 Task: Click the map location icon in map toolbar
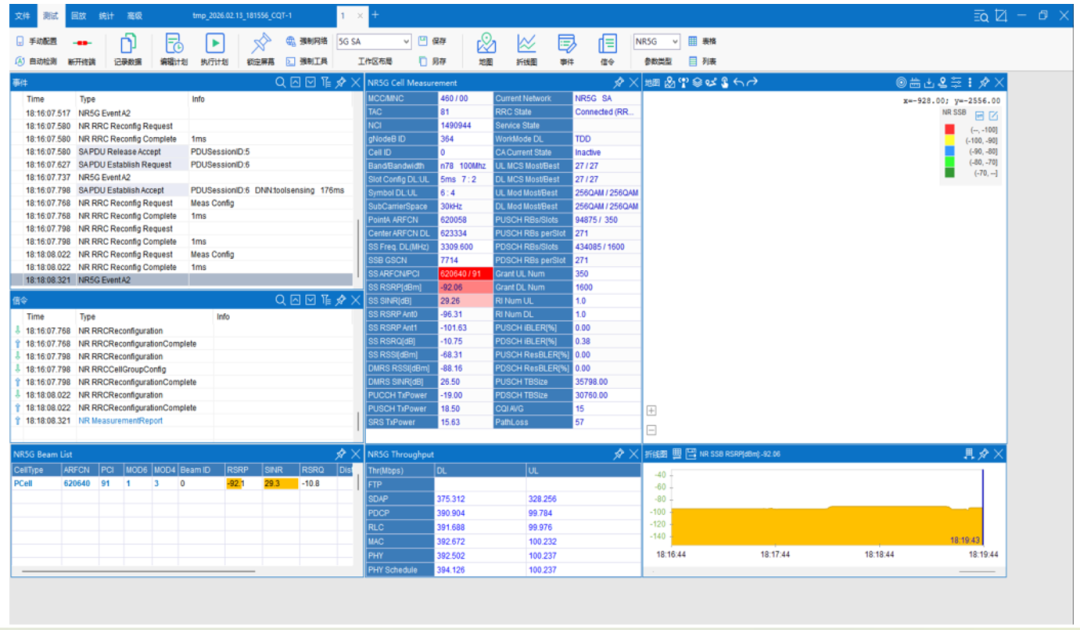[669, 83]
